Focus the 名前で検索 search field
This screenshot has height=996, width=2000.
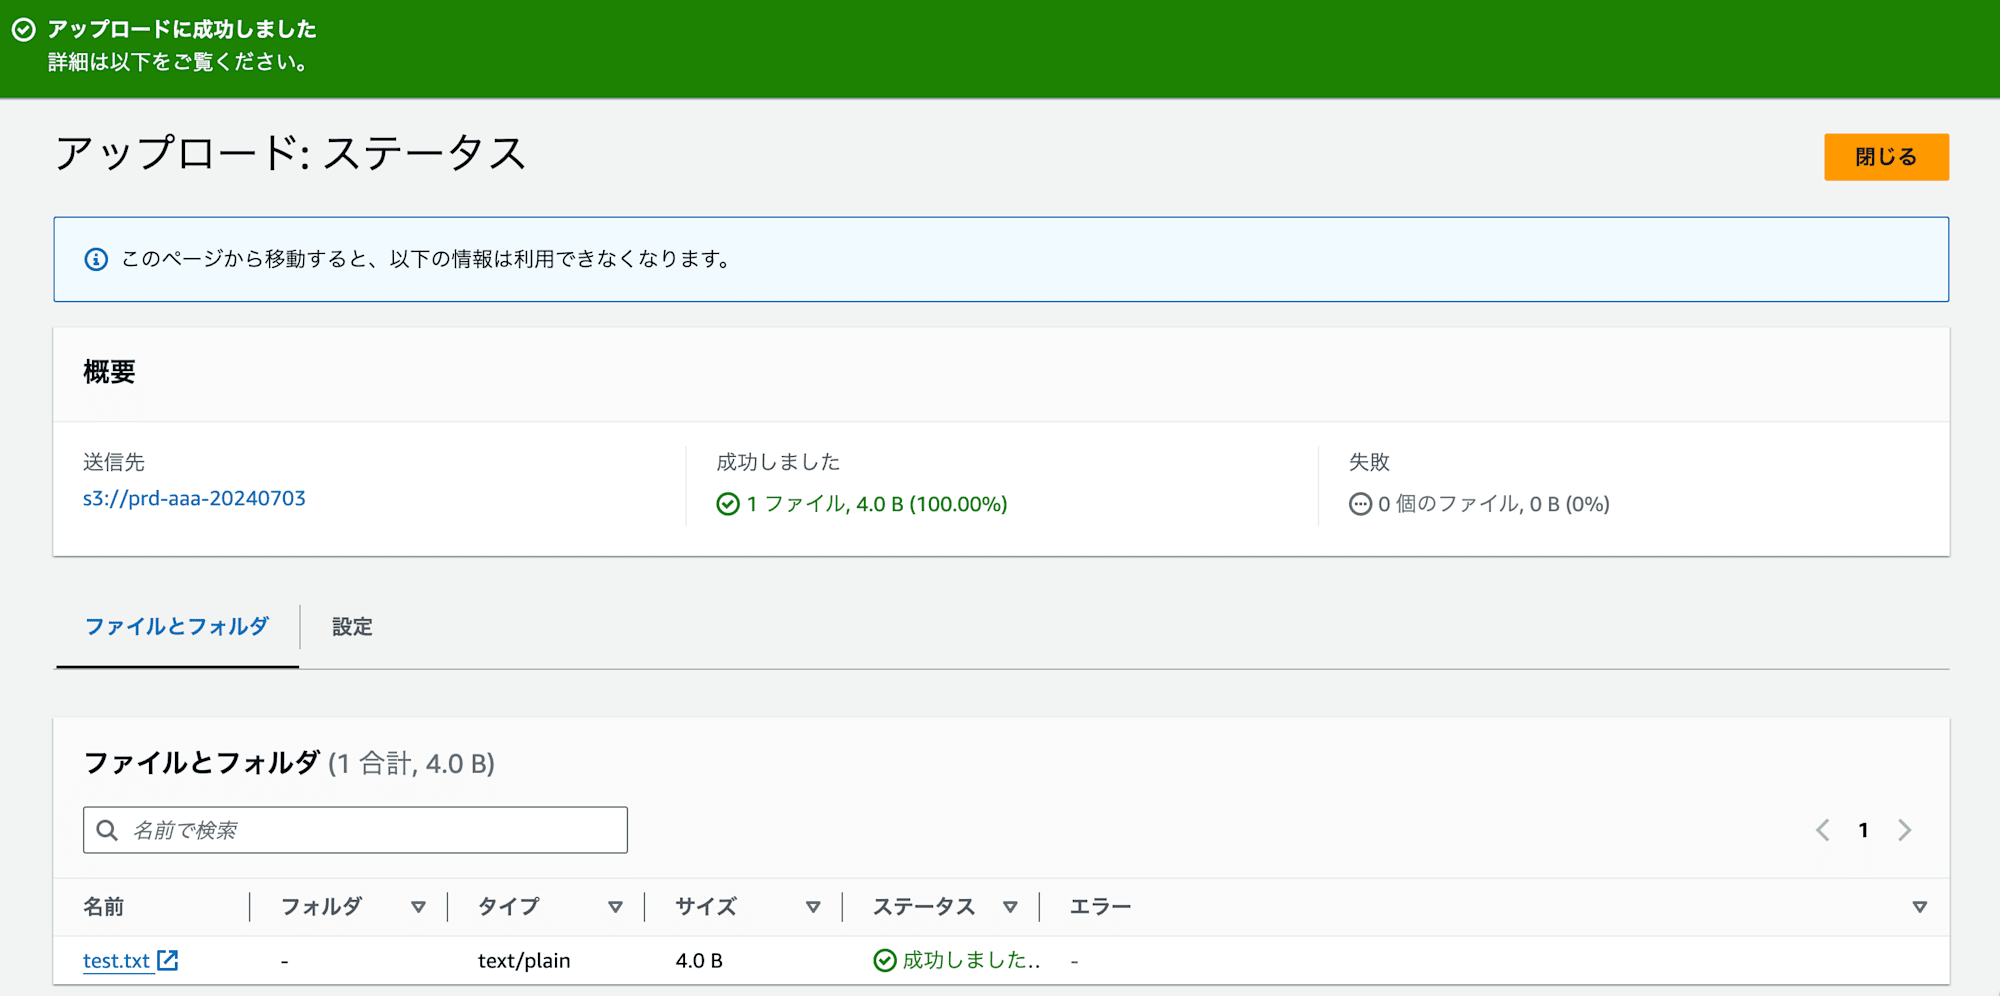355,830
